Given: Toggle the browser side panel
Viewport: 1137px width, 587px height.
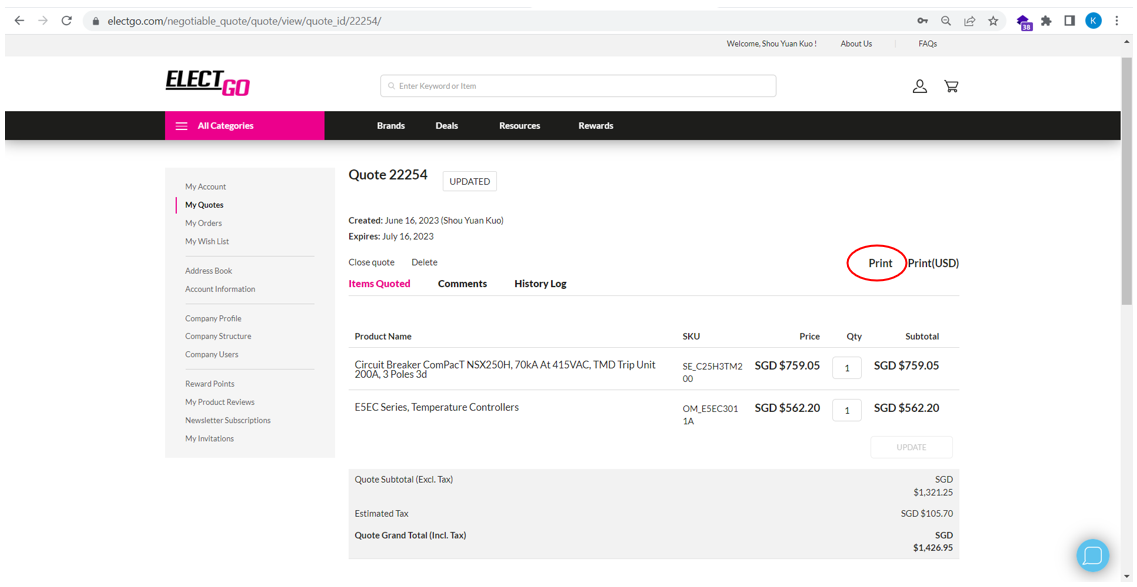Looking at the screenshot, I should pos(1070,21).
